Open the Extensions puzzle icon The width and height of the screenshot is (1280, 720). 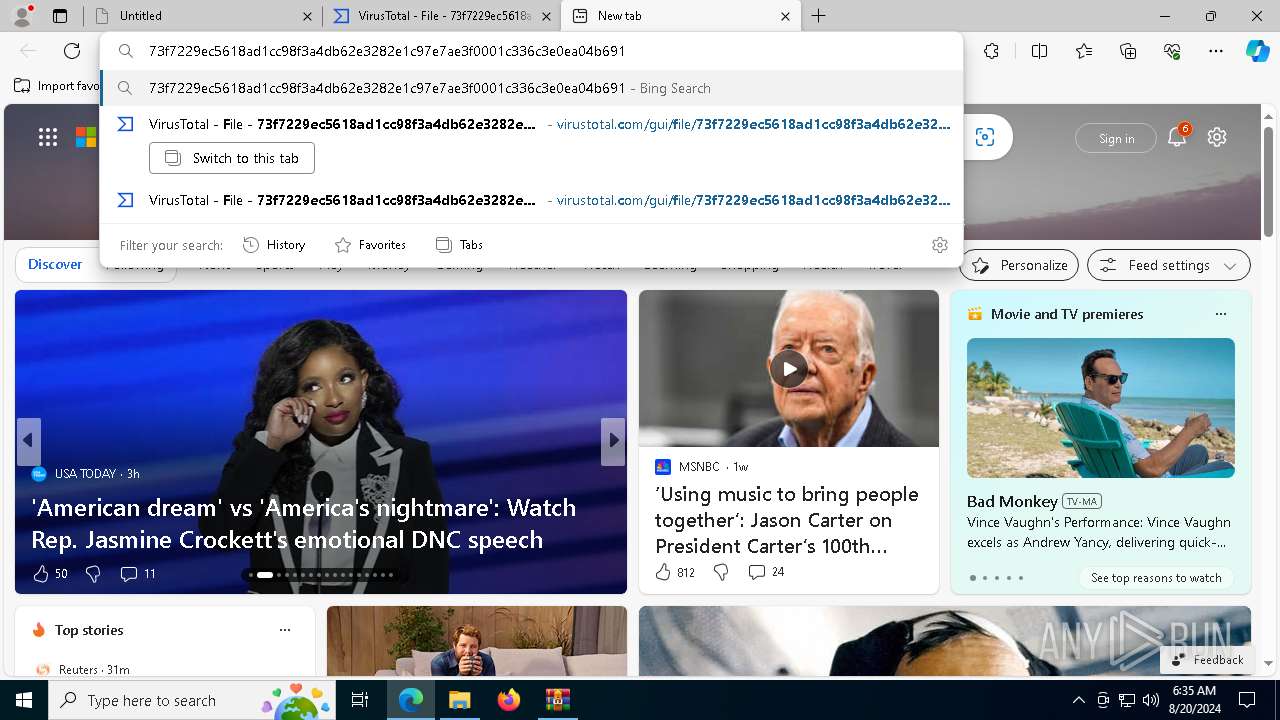[991, 51]
